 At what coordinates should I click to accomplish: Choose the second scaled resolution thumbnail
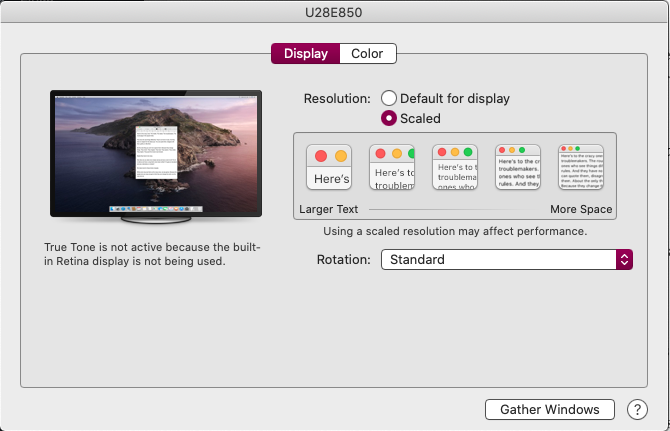point(392,168)
